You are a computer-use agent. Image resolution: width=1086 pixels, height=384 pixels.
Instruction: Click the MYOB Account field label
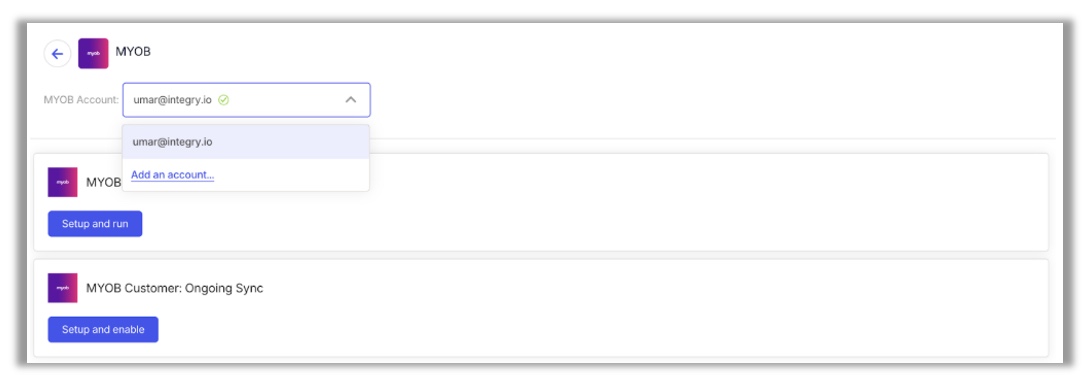[81, 100]
